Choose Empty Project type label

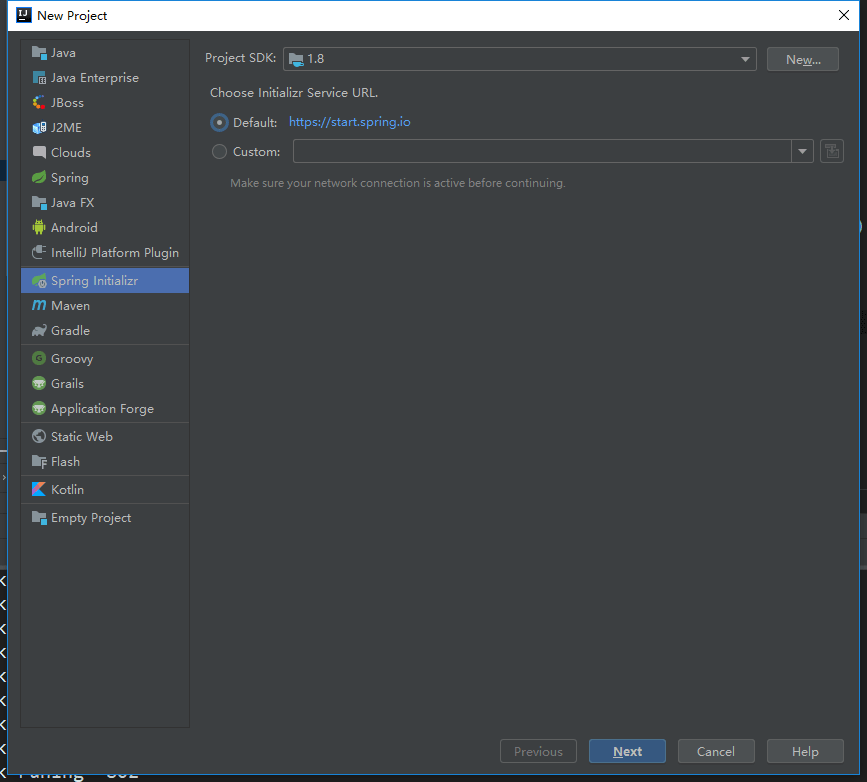coord(91,518)
